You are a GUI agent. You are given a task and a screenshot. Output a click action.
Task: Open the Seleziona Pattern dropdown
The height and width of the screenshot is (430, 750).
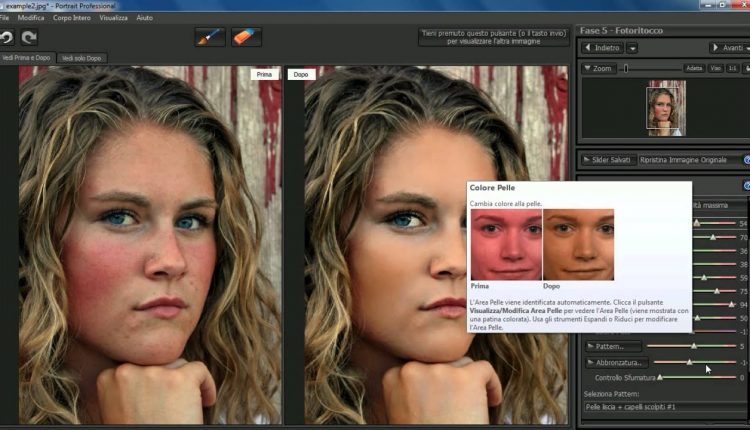click(x=666, y=407)
